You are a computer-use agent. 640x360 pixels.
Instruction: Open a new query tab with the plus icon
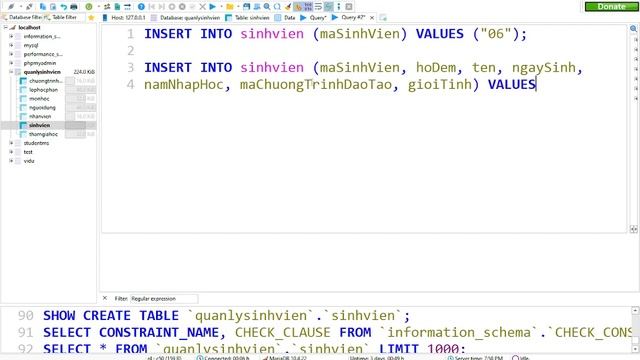coord(383,18)
